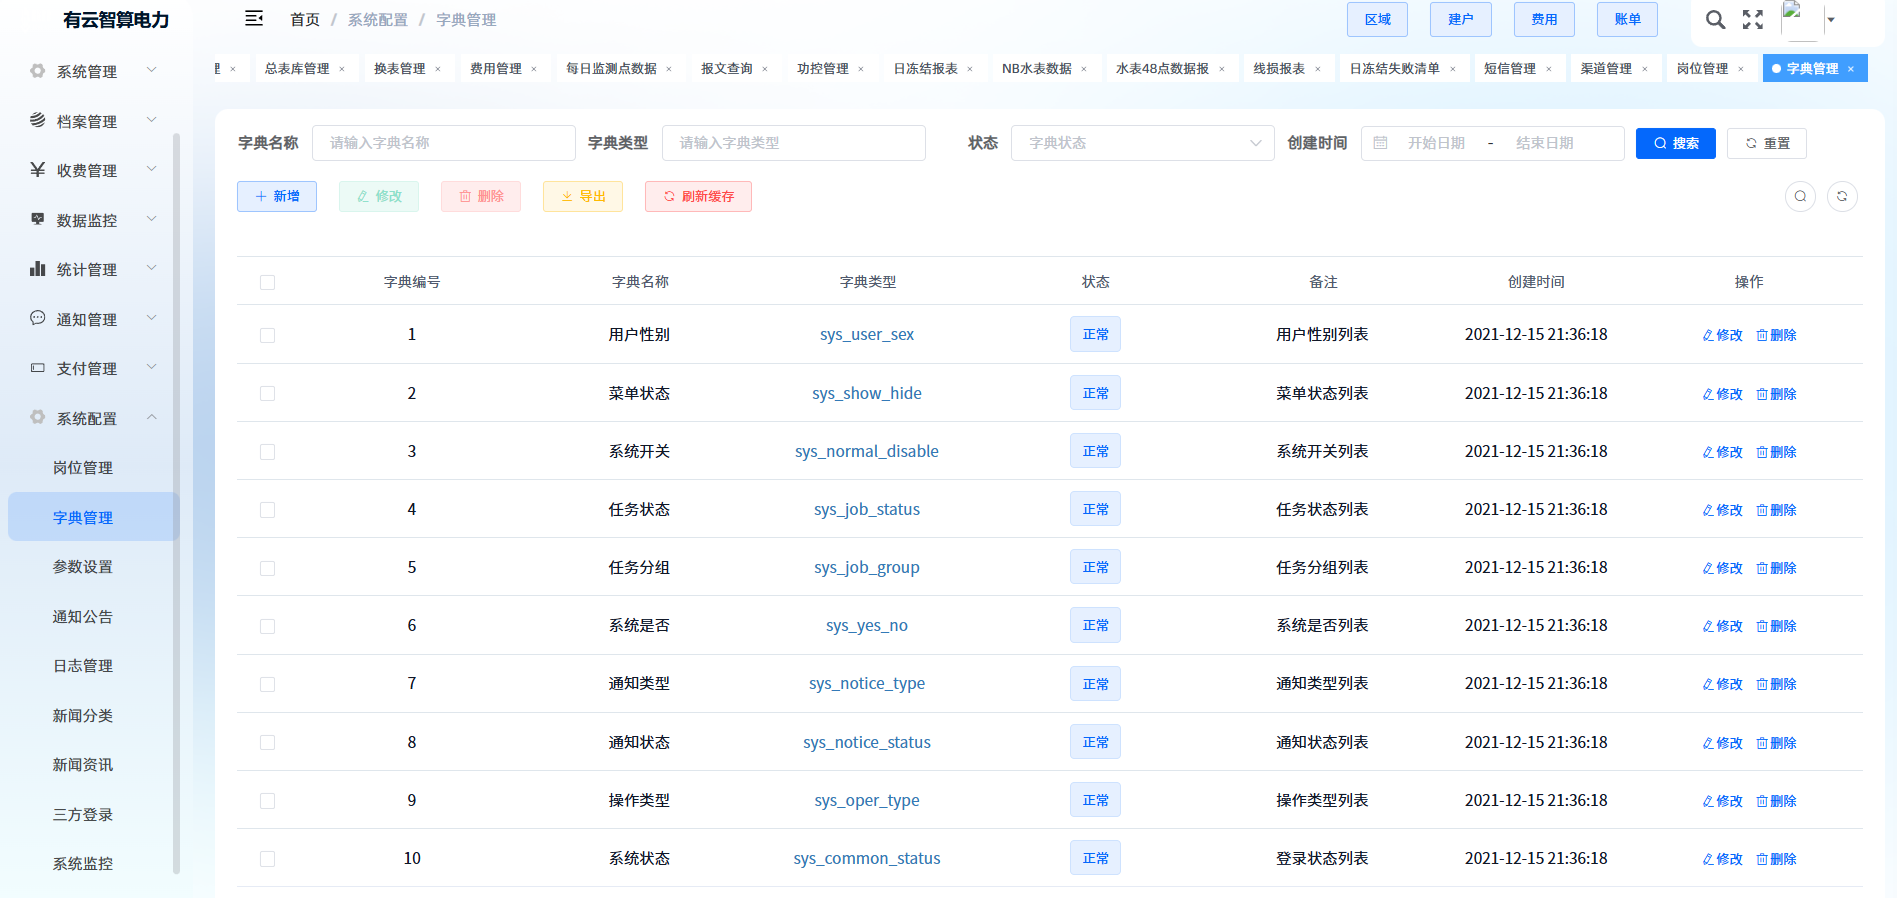The height and width of the screenshot is (898, 1897).
Task: Open 参数设置 in the sidebar
Action: pos(83,567)
